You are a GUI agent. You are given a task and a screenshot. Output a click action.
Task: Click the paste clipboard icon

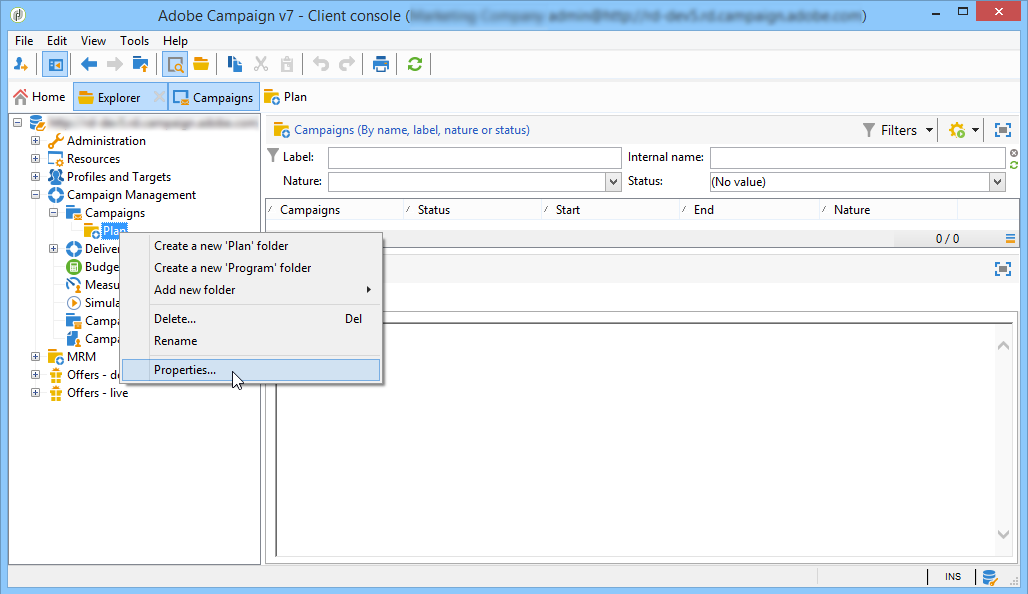pyautogui.click(x=287, y=64)
